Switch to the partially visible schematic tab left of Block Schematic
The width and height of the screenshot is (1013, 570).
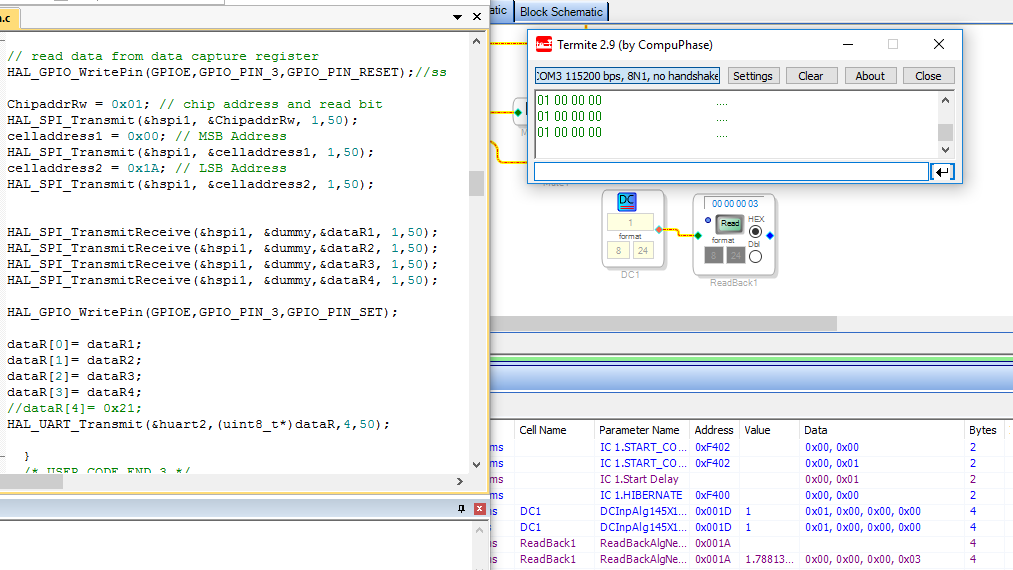[x=499, y=11]
